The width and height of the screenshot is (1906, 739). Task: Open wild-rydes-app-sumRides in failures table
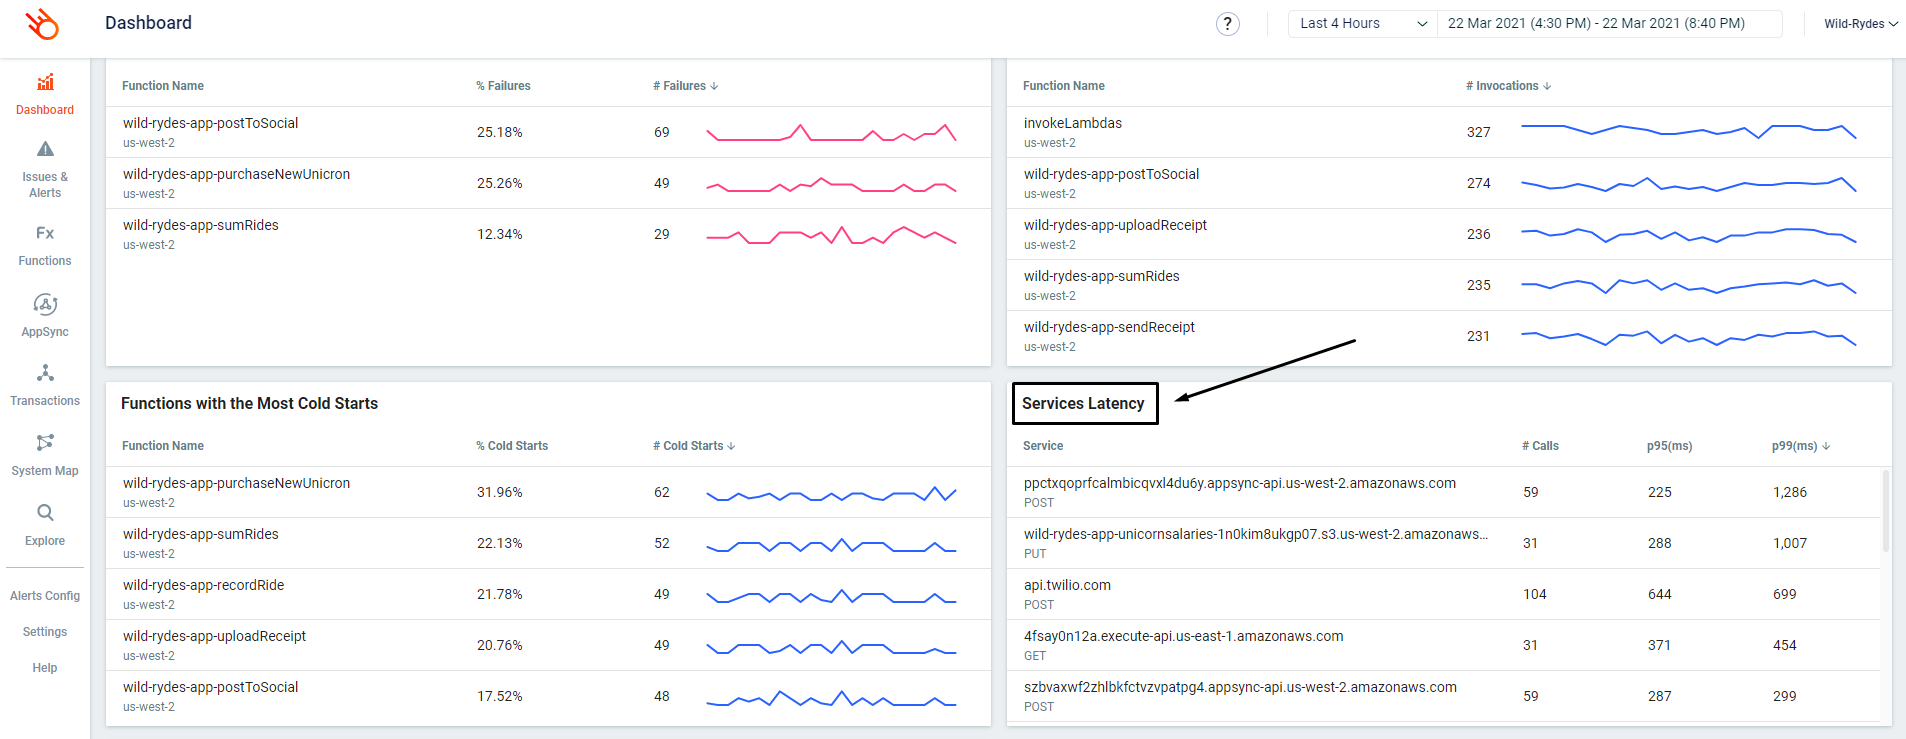pos(200,225)
